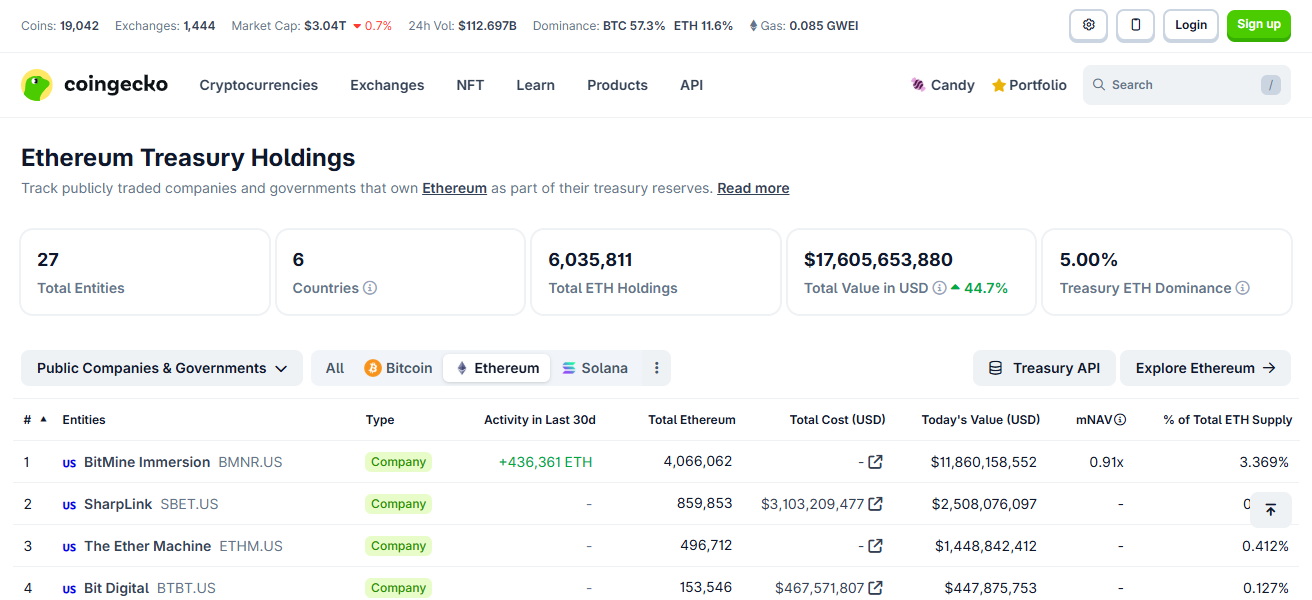
Task: Enable the All assets filter
Action: (x=334, y=368)
